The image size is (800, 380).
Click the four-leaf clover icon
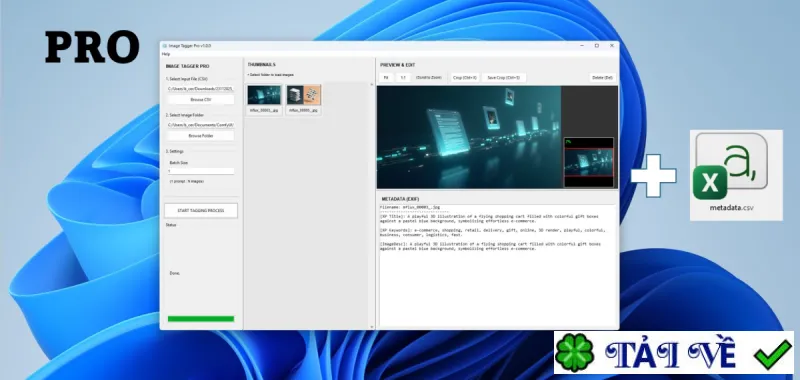pyautogui.click(x=574, y=352)
